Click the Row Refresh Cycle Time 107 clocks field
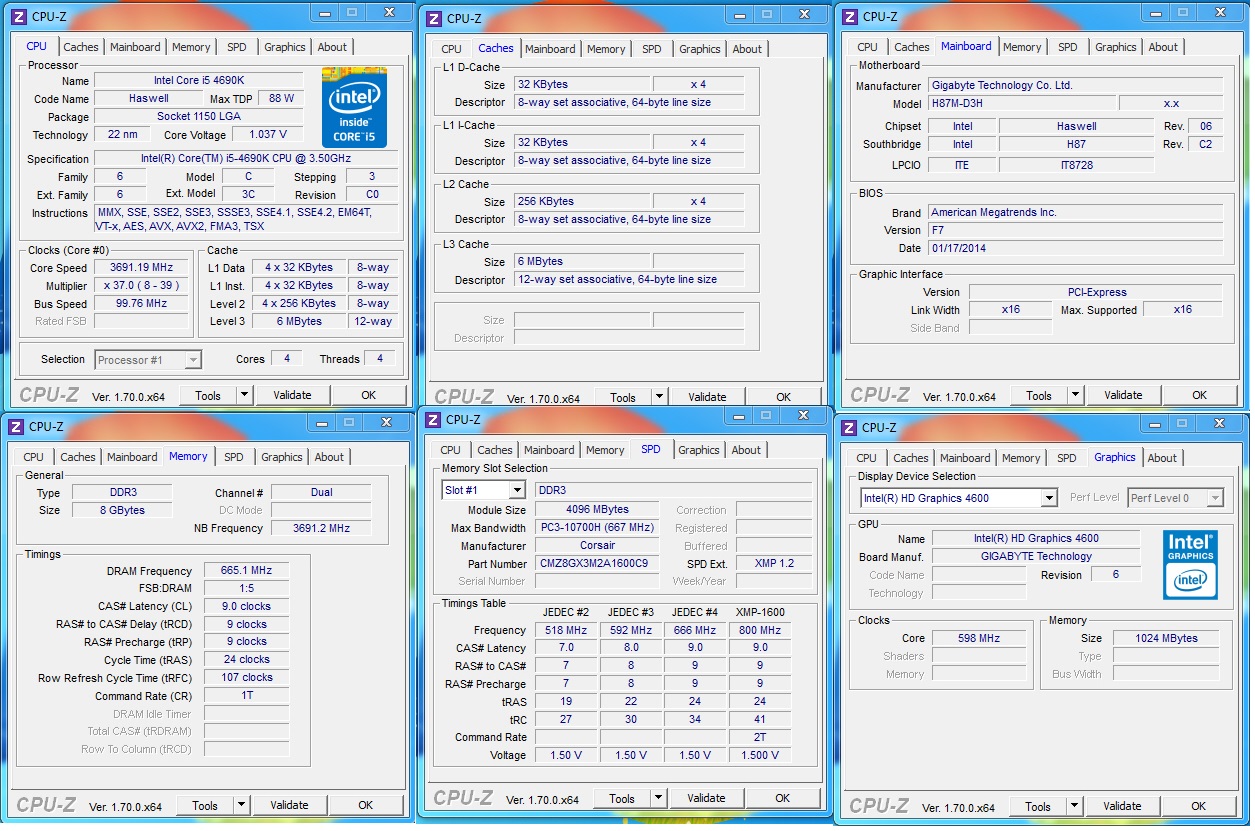Image resolution: width=1255 pixels, height=831 pixels. [x=246, y=677]
